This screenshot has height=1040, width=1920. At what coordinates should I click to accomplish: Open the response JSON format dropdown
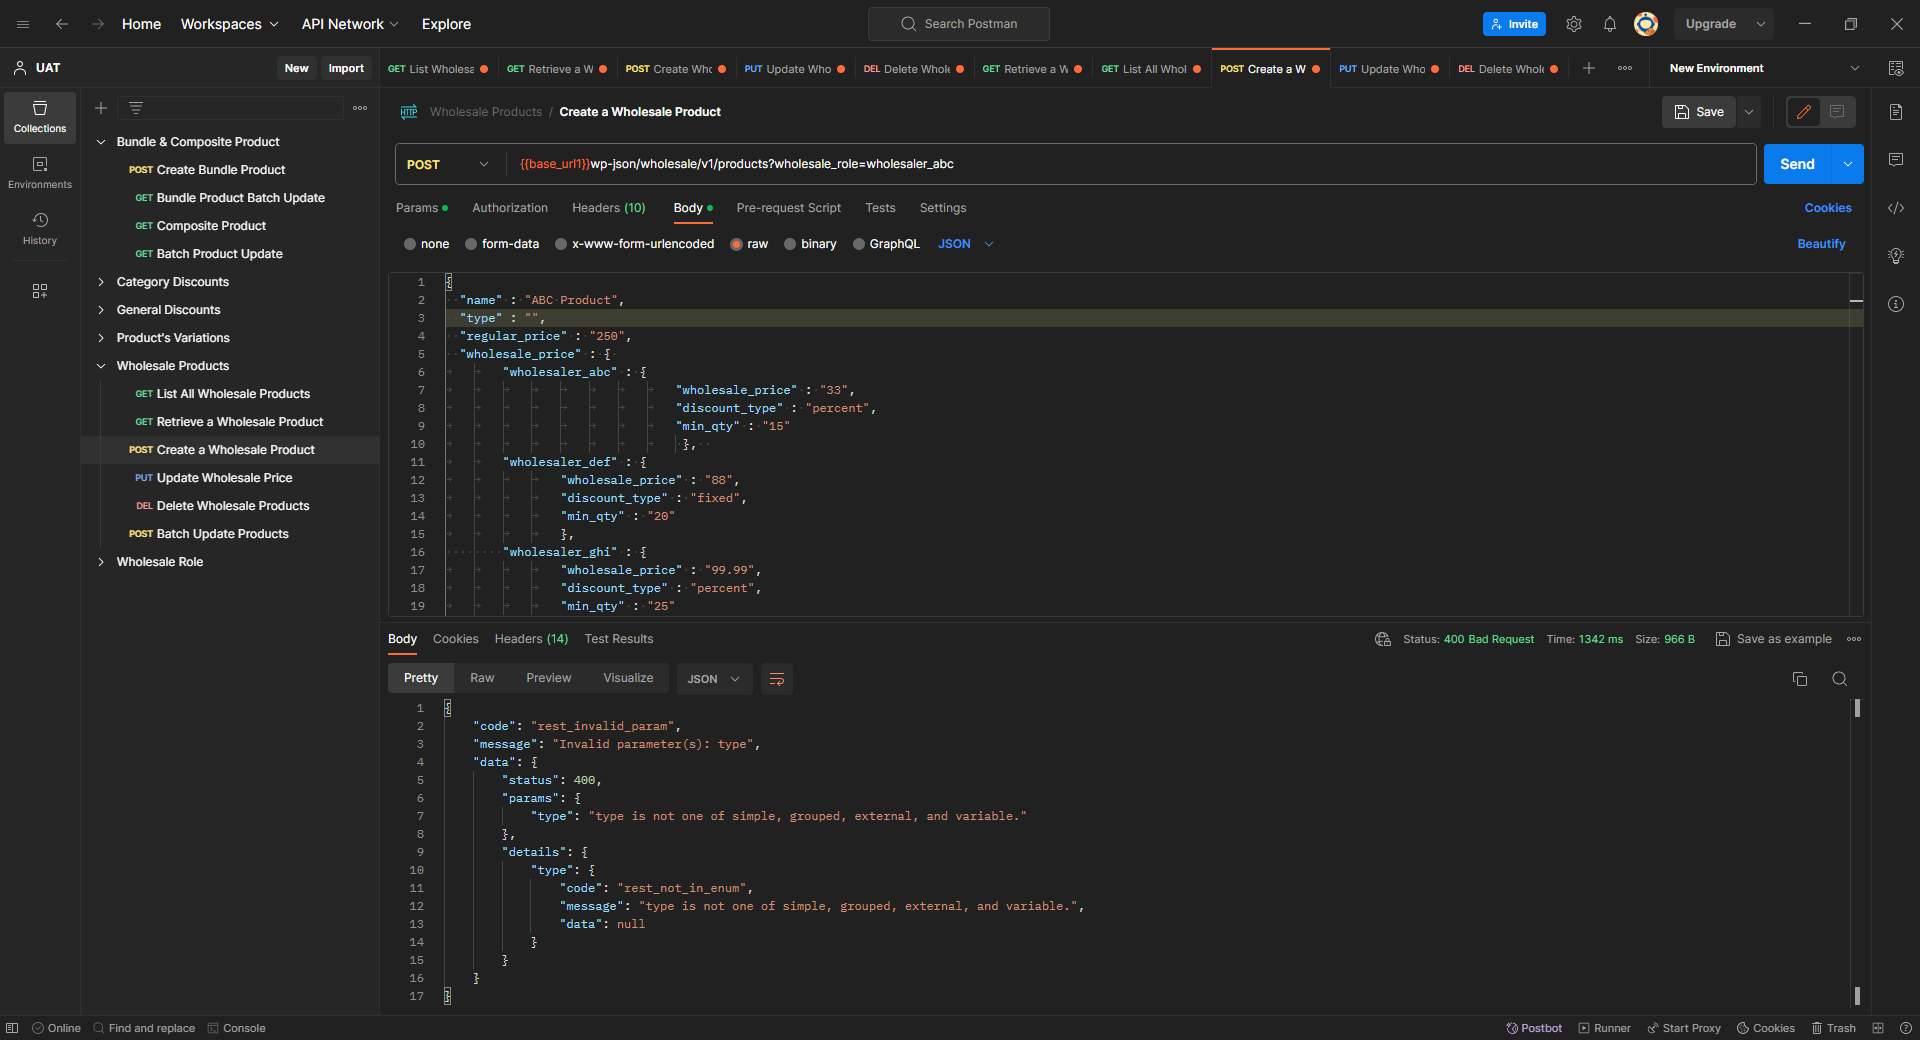pos(714,679)
